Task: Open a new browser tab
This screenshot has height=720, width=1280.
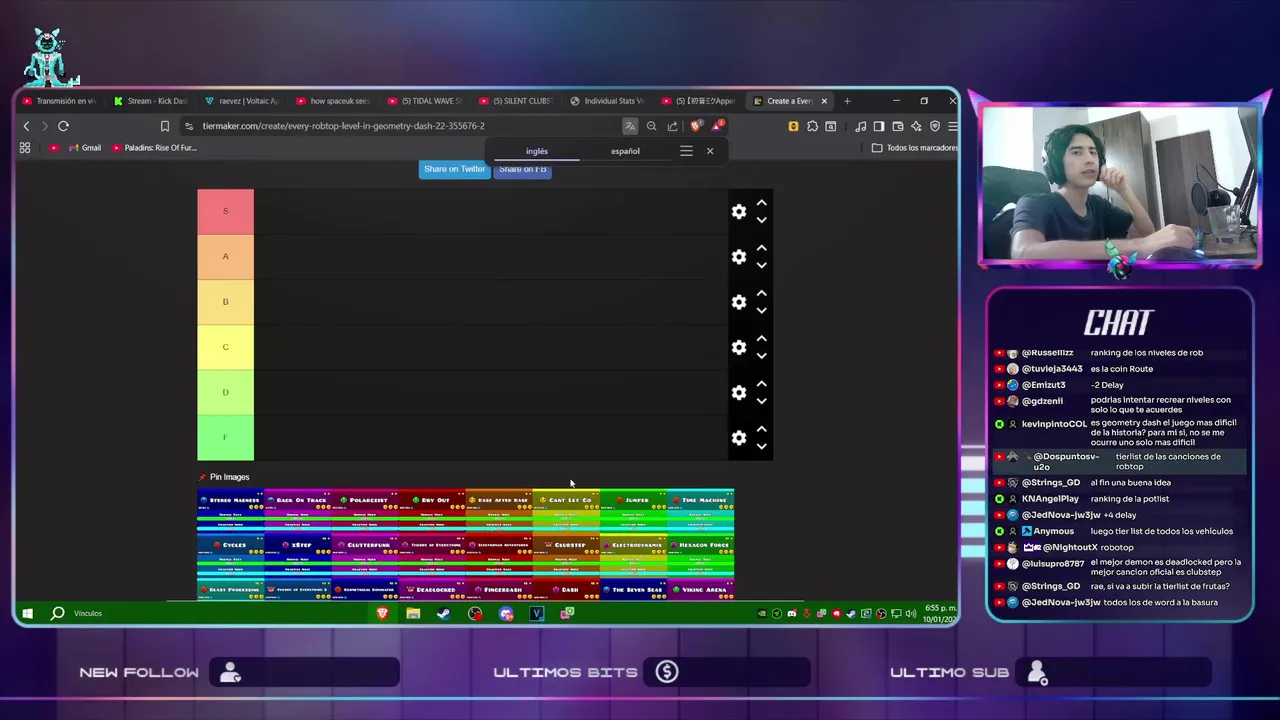Action: tap(847, 101)
